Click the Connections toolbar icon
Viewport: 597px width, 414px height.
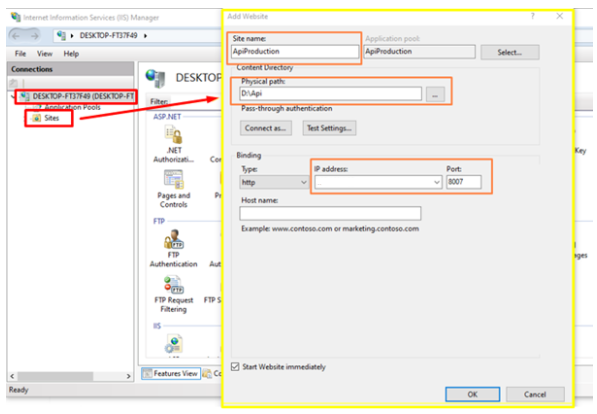[x=14, y=83]
